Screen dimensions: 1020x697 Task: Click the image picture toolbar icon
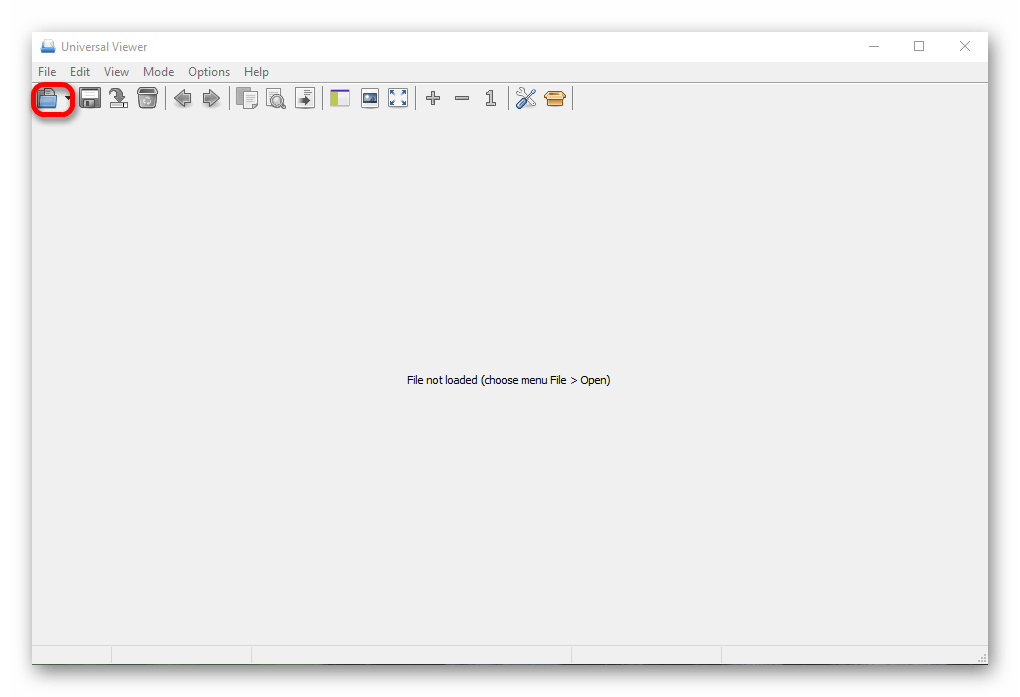pos(369,98)
